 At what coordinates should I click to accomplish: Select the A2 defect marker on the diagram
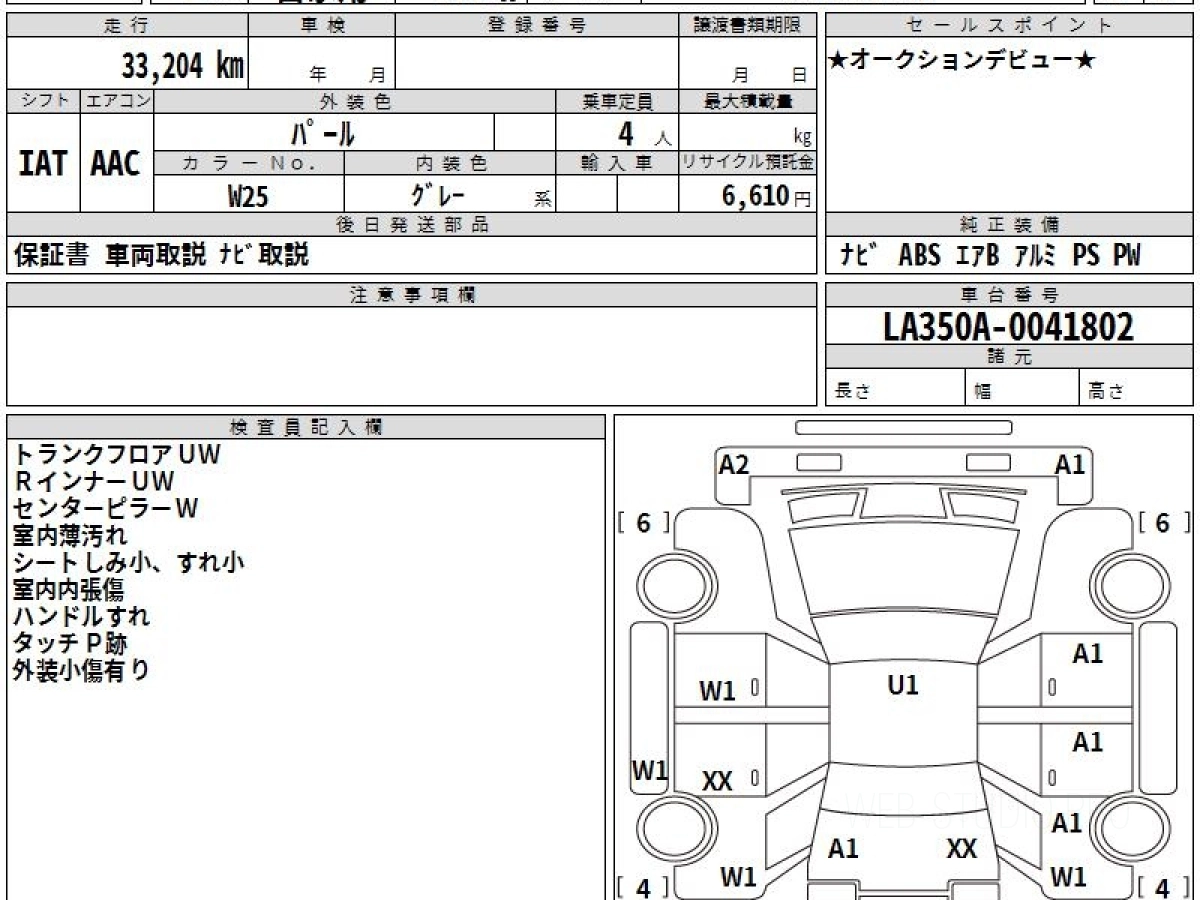pyautogui.click(x=734, y=463)
